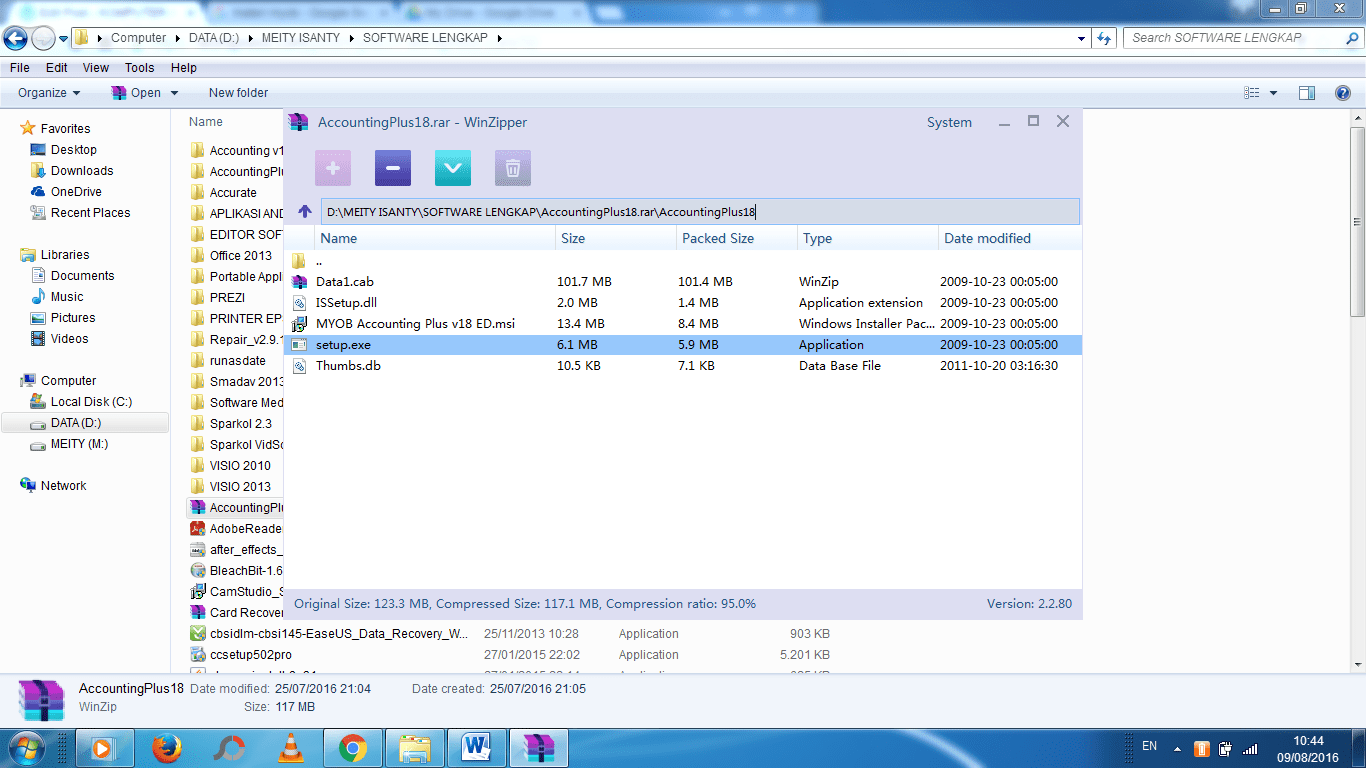Viewport: 1366px width, 768px height.
Task: Expand the address bar history dropdown
Action: point(1082,38)
